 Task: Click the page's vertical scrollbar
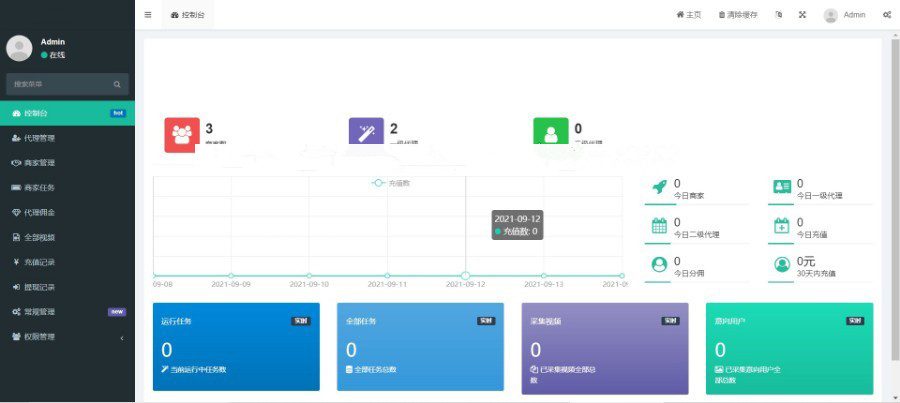[893, 200]
